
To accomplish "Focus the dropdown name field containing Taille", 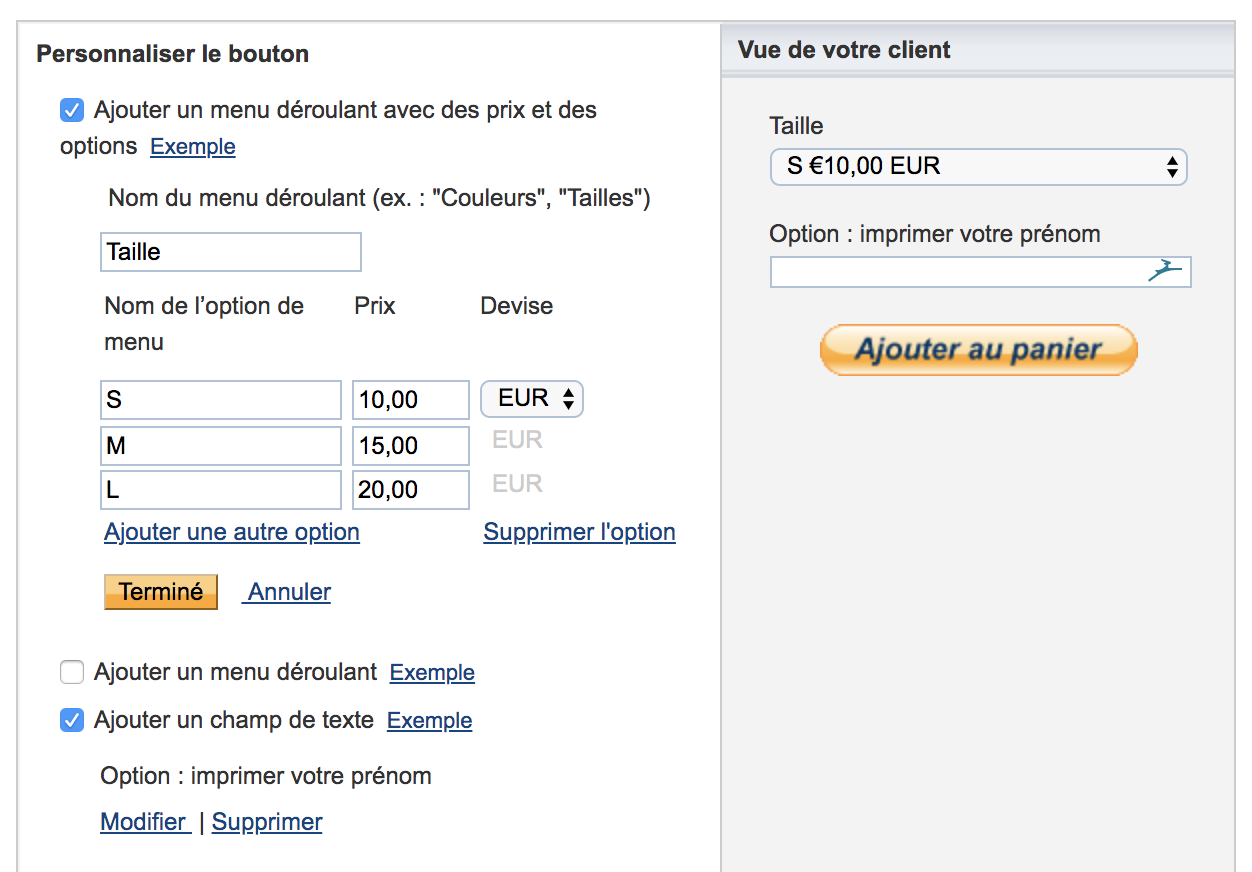I will coord(231,252).
